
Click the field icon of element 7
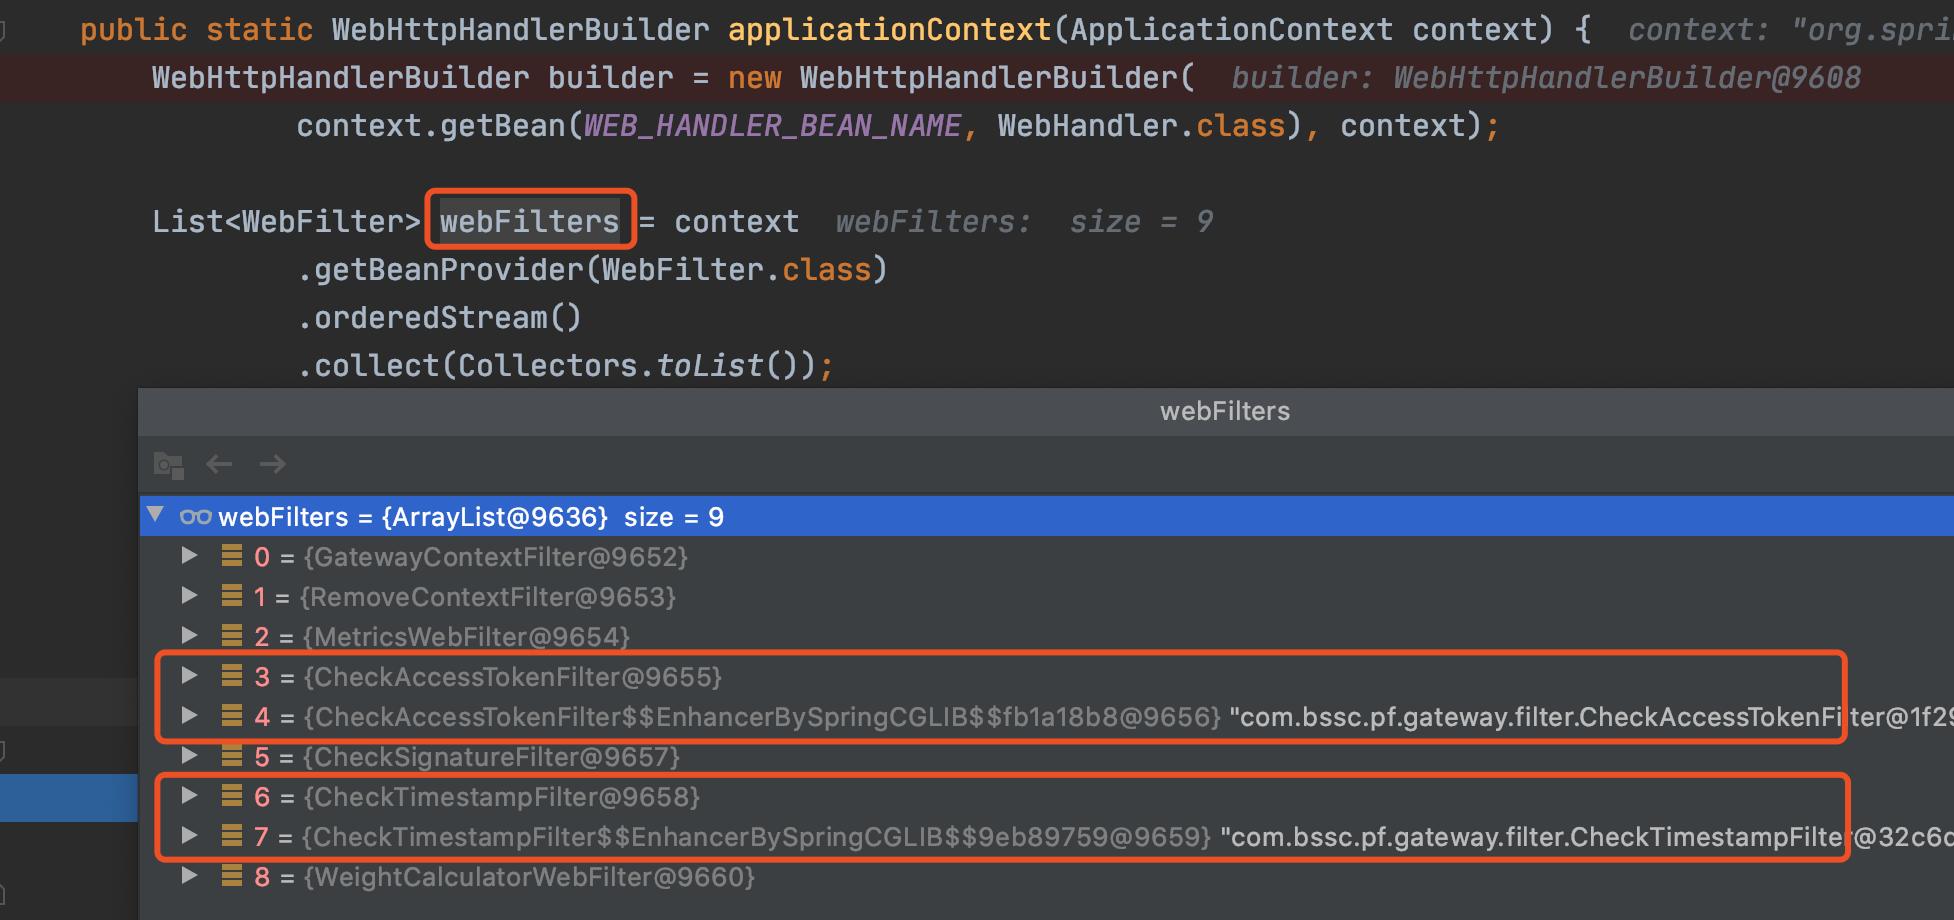click(232, 836)
